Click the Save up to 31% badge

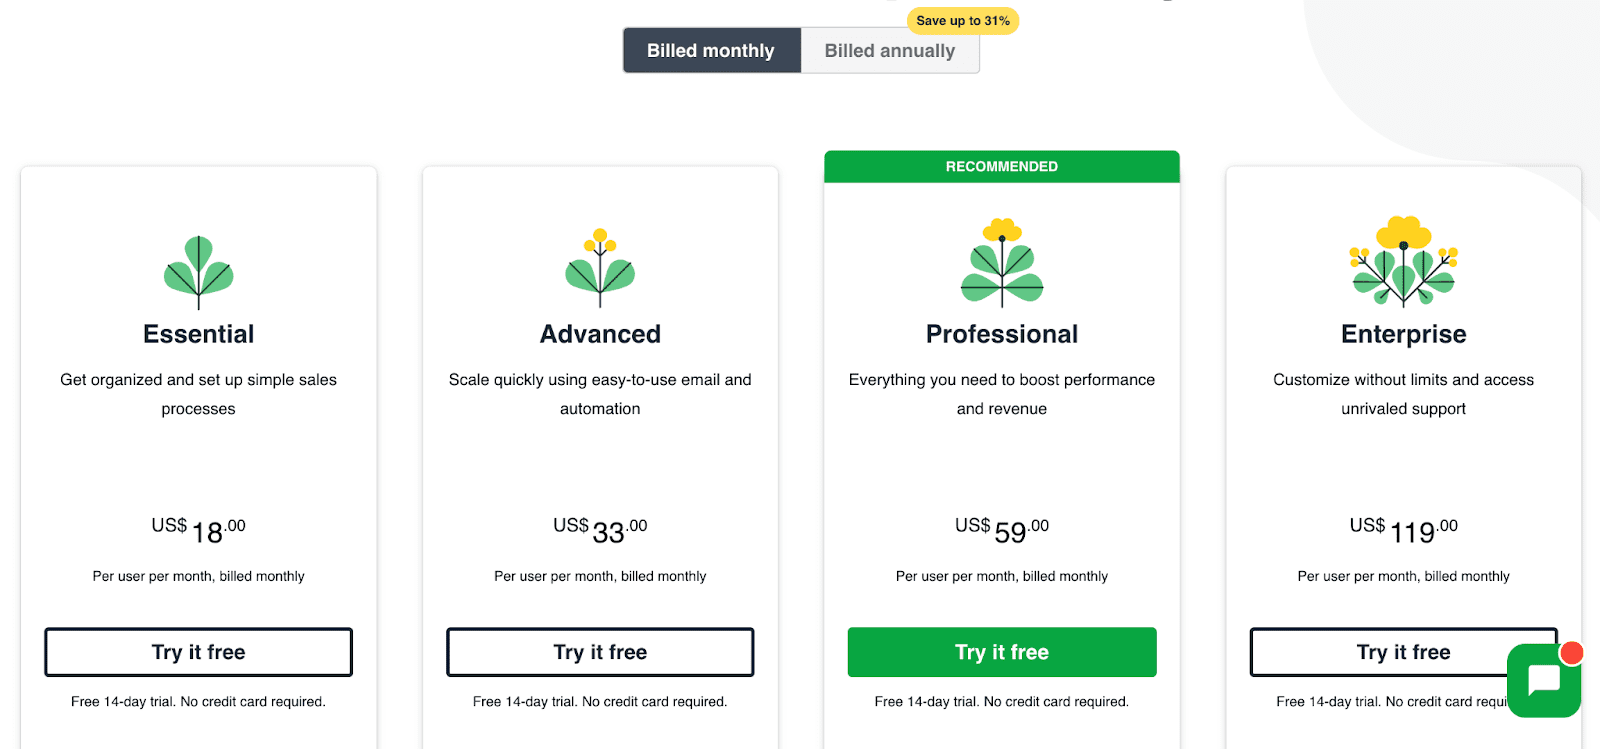pyautogui.click(x=963, y=20)
